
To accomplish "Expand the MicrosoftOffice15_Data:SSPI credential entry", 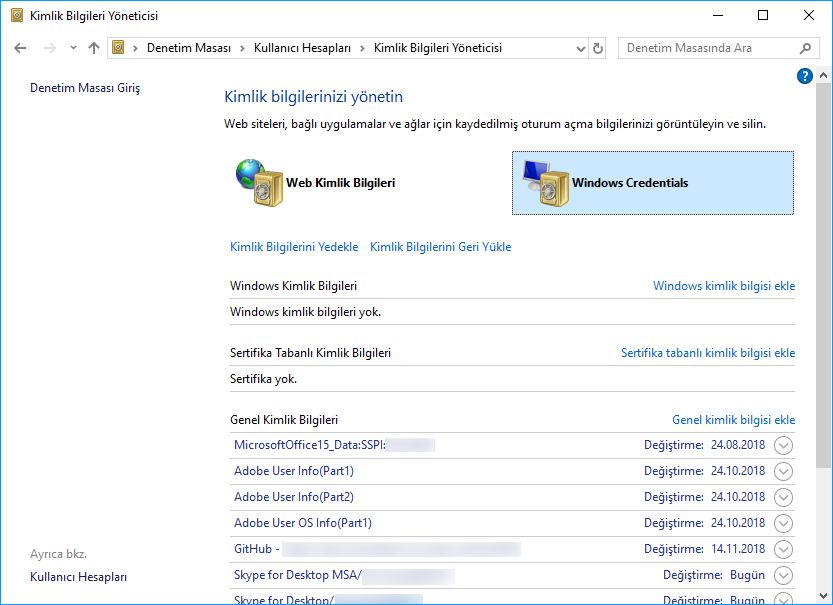I will click(x=783, y=445).
